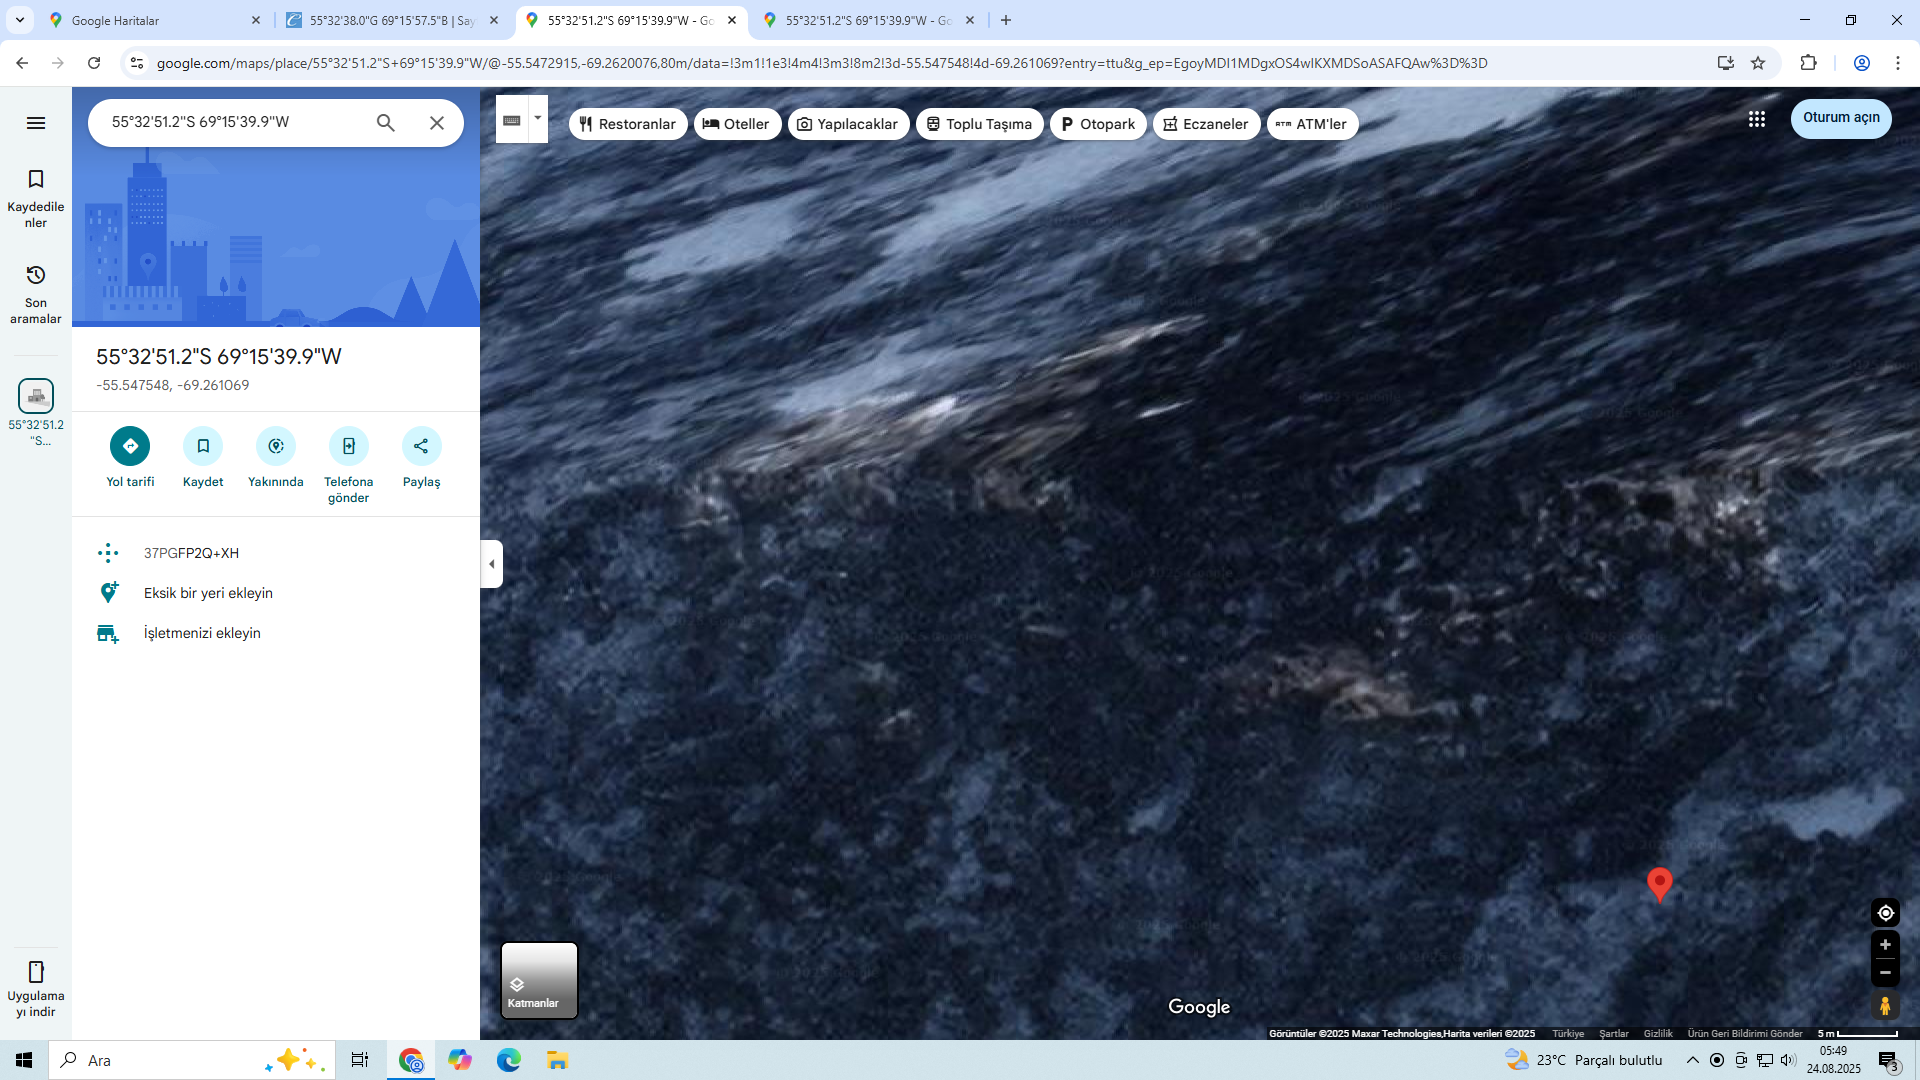
Task: Click the Yol tarifi directions icon
Action: pos(130,446)
